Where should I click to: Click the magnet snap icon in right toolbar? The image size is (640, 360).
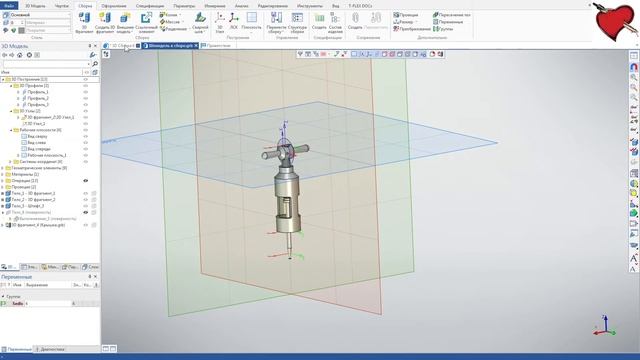(633, 67)
